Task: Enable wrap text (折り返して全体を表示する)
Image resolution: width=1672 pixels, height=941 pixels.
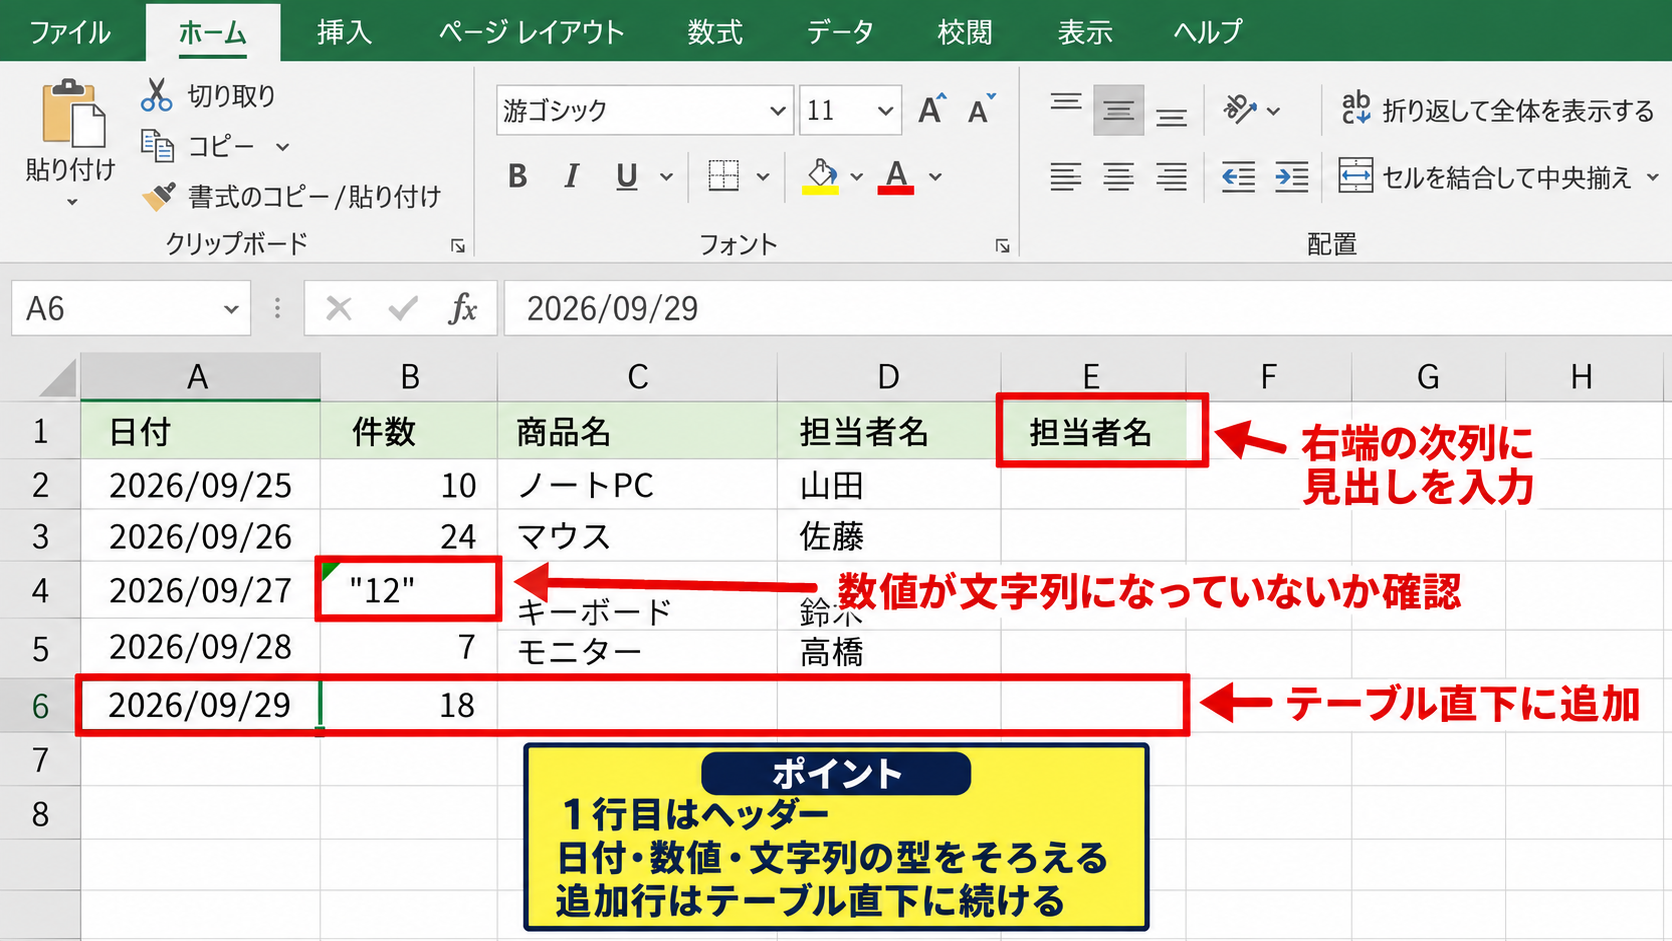Action: [1498, 110]
